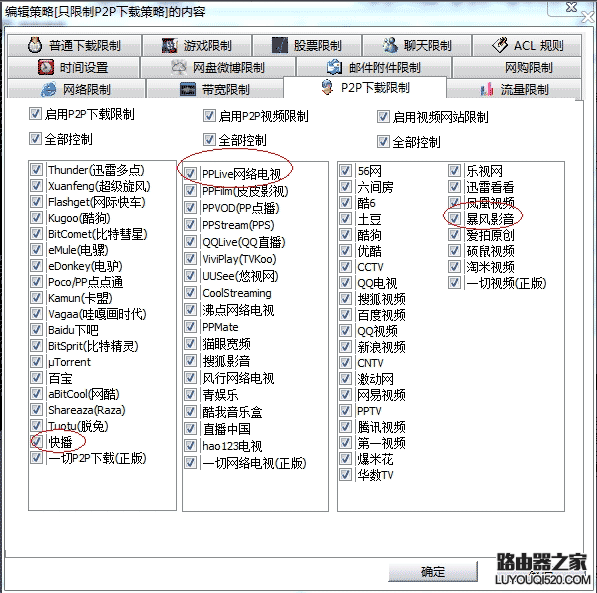The height and width of the screenshot is (593, 597).
Task: Select the Shareaza(Raza) label
Action: click(x=87, y=410)
